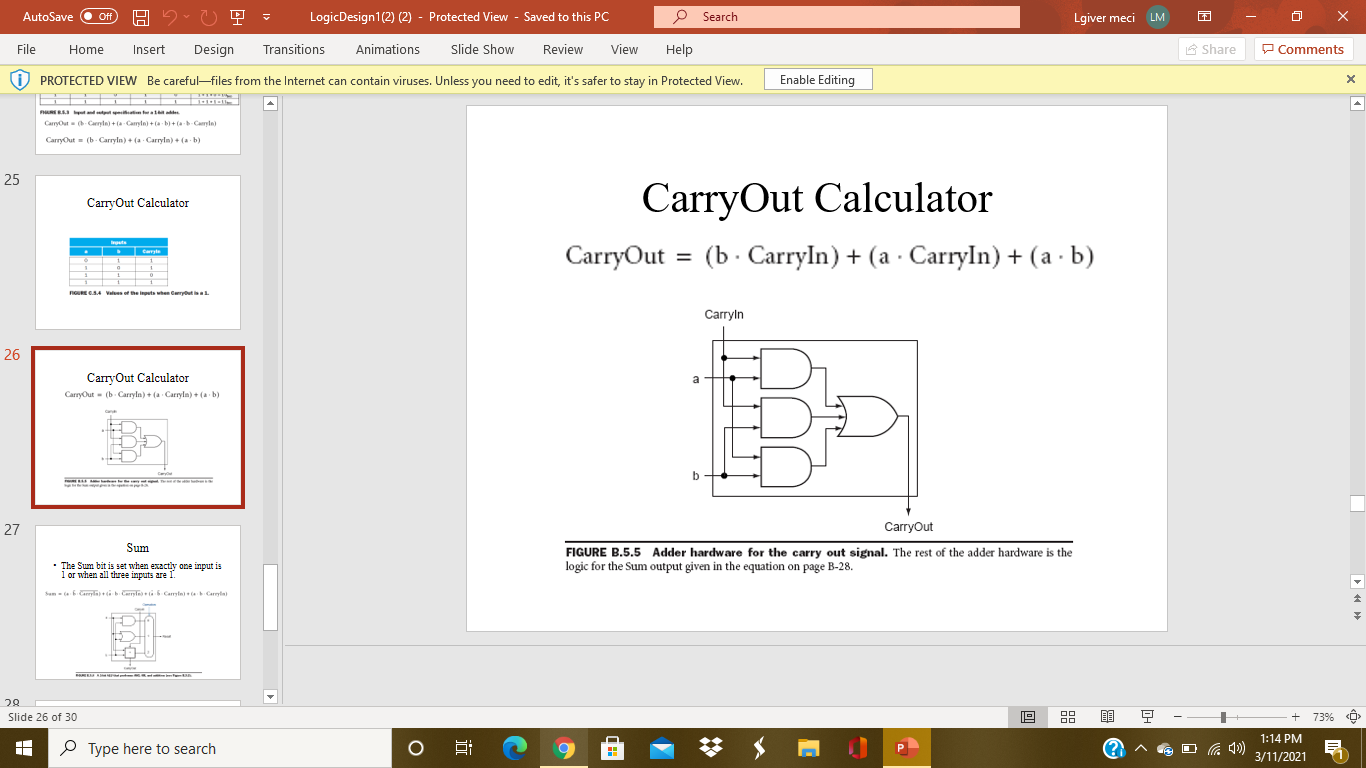Open the LM account avatar

tap(1158, 17)
